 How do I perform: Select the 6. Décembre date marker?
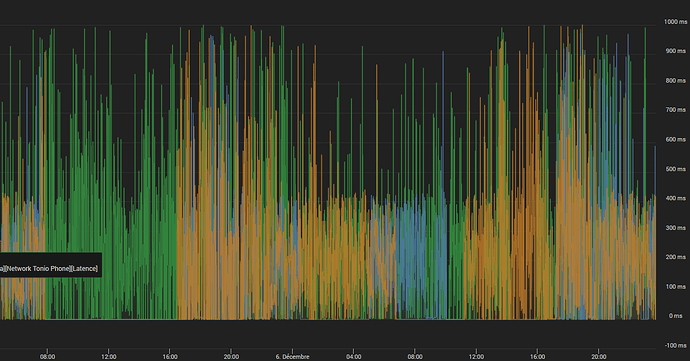tap(292, 357)
